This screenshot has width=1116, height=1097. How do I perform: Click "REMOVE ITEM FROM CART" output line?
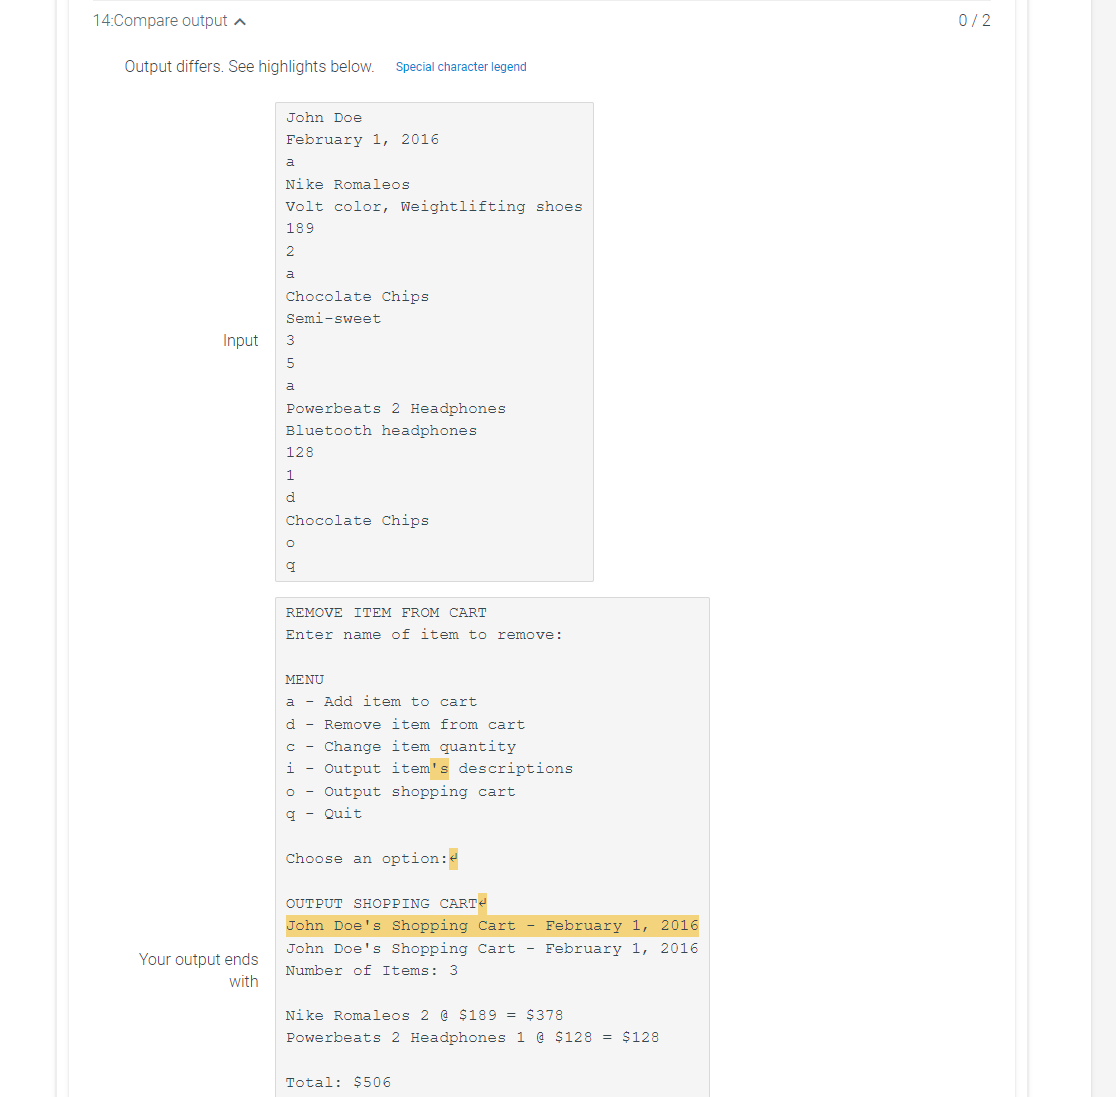coord(386,613)
